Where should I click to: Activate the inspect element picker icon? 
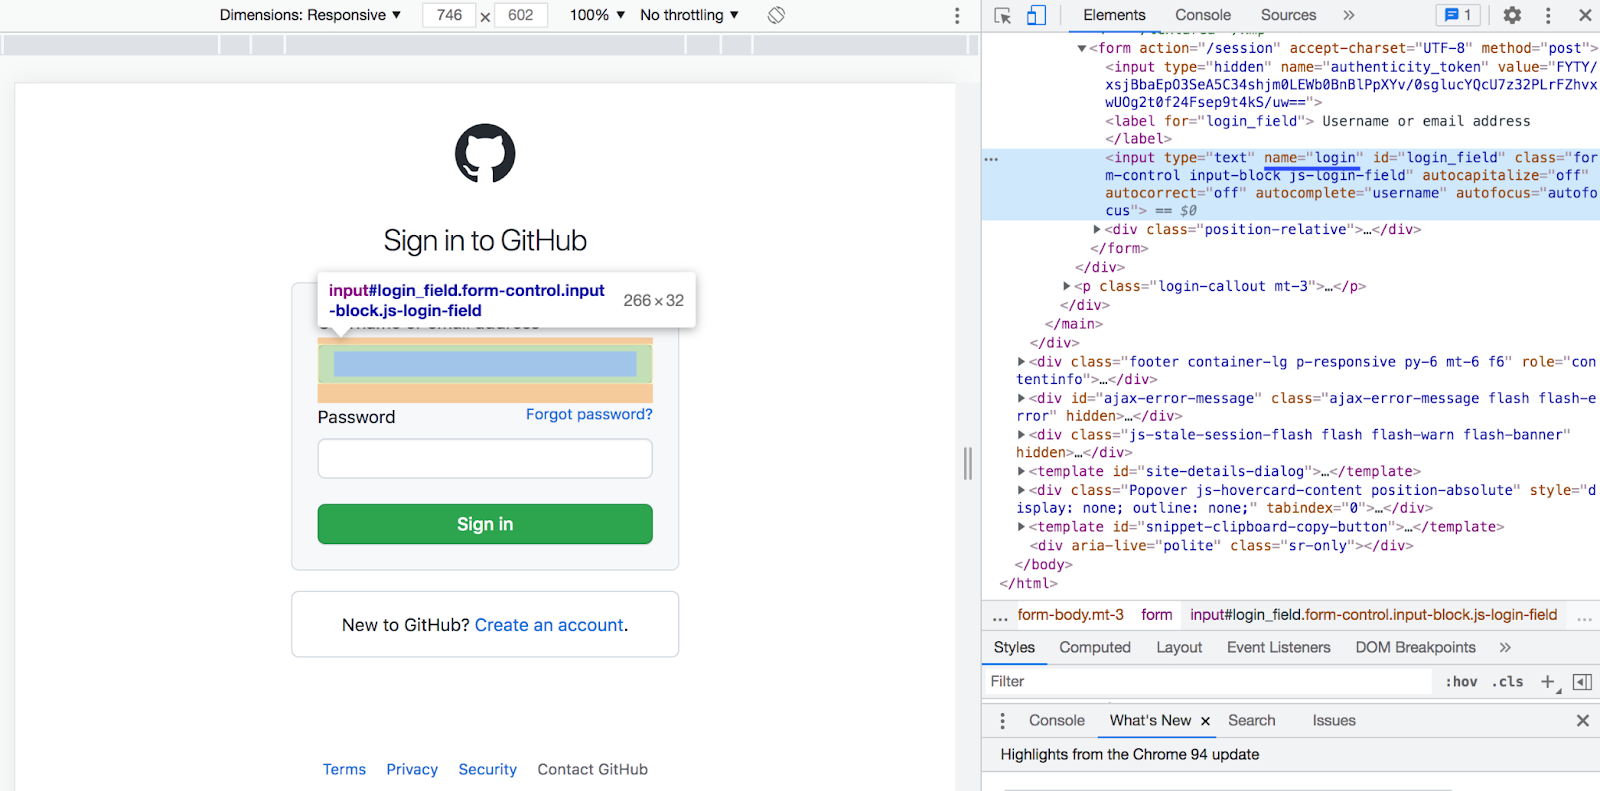click(1003, 15)
